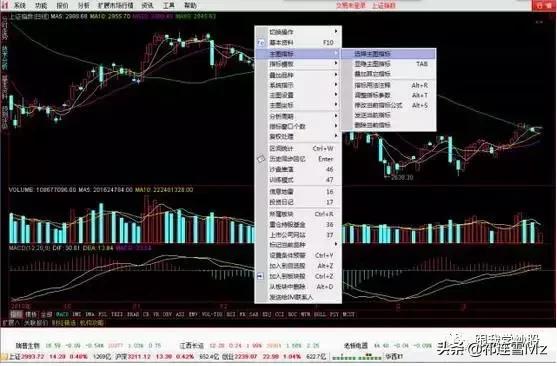
Task: Select 加入到自选股 Alt+Z
Action: (x=298, y=266)
